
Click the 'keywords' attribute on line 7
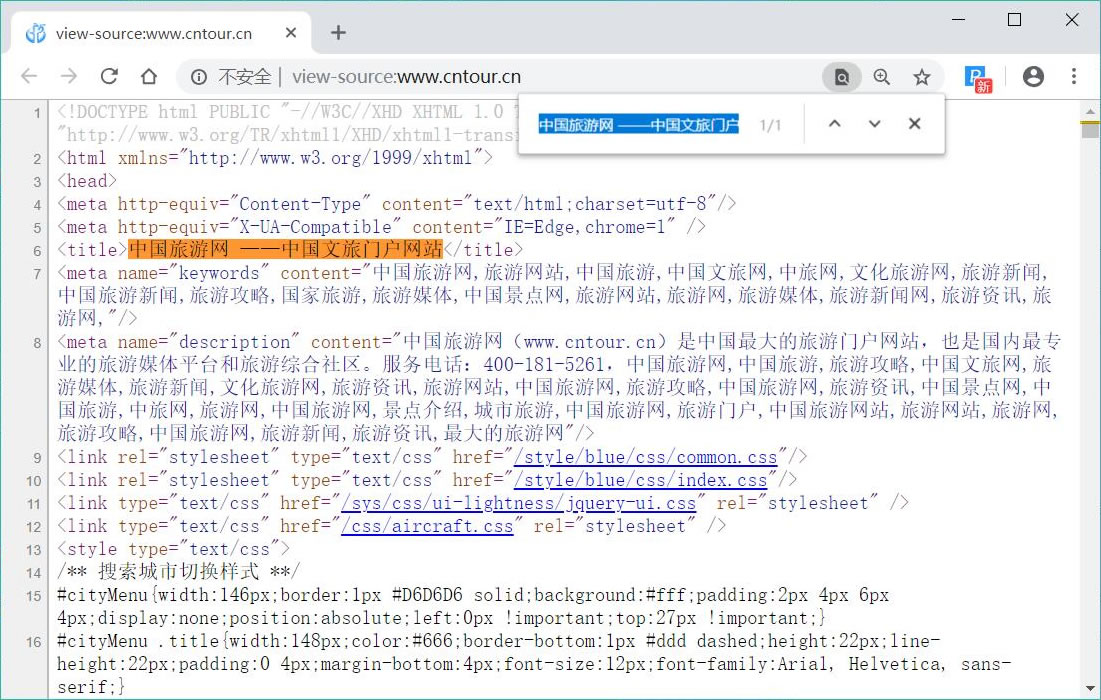tap(219, 273)
